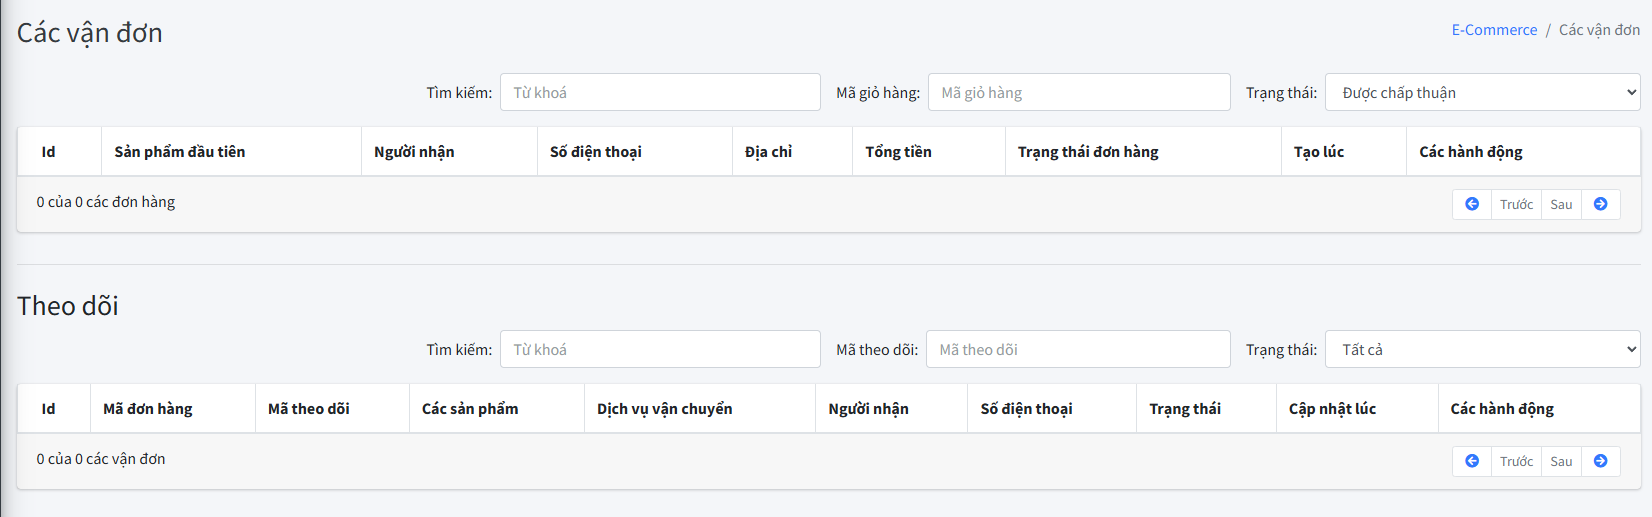Focus the Mã giỏ hàng input field
1652x517 pixels.
[x=1079, y=92]
